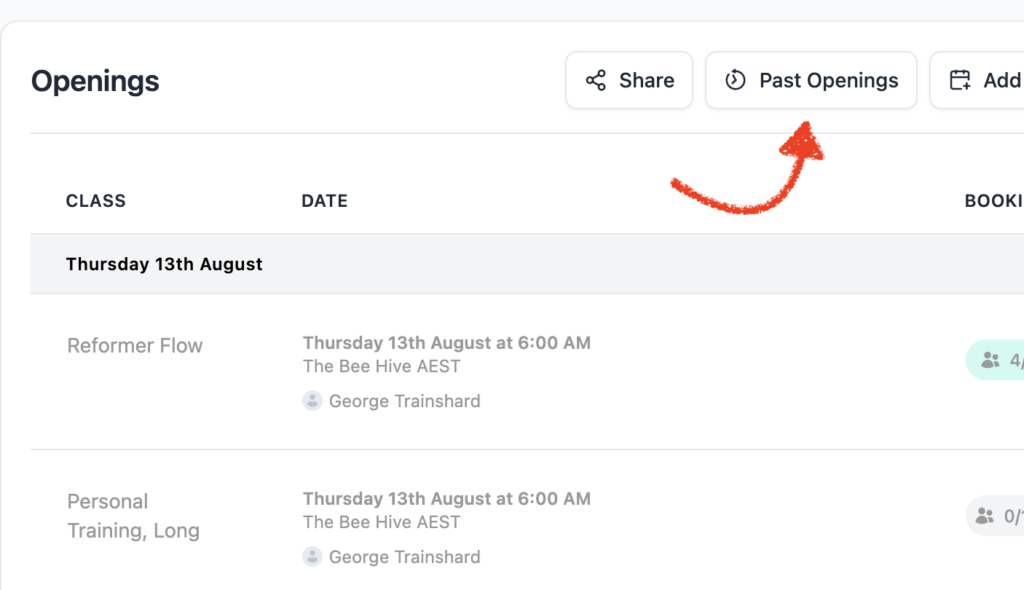Viewport: 1024px width, 590px height.
Task: Click George Trainshard under Personal Training
Action: (x=404, y=557)
